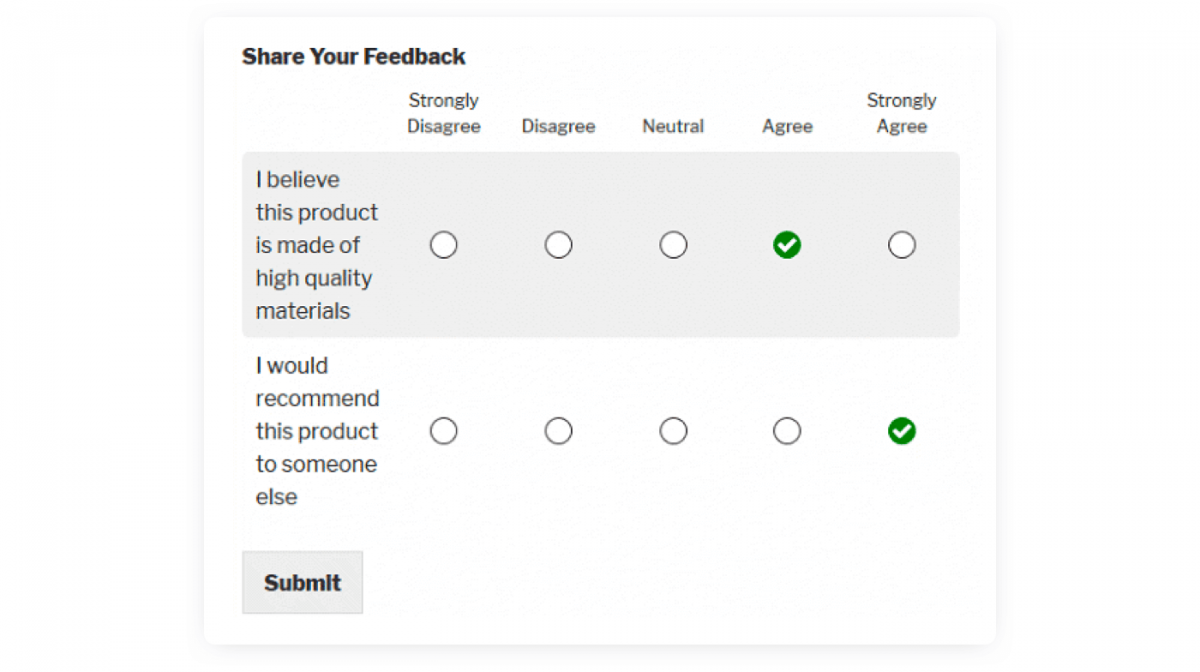Mark Neutral for recommend to someone else

[x=674, y=431]
